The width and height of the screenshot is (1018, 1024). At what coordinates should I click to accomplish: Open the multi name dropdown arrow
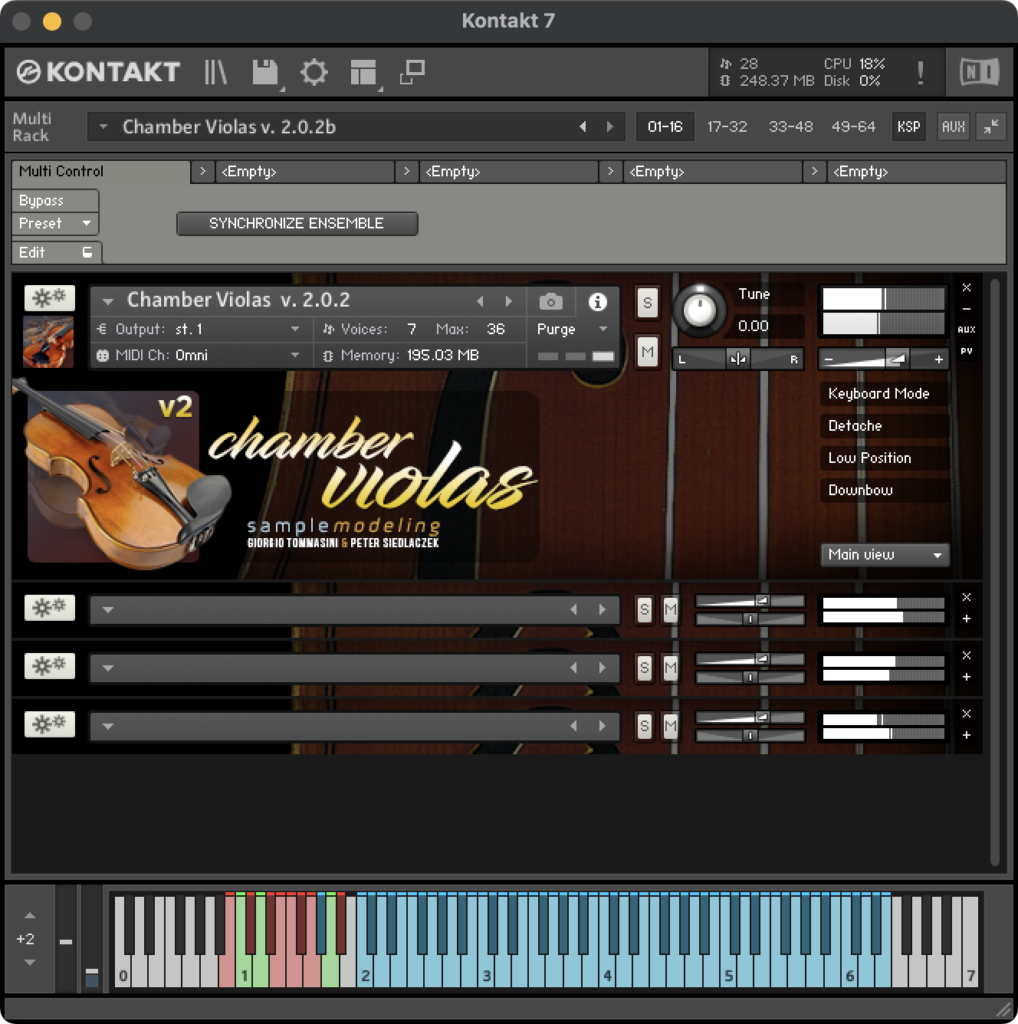[103, 127]
